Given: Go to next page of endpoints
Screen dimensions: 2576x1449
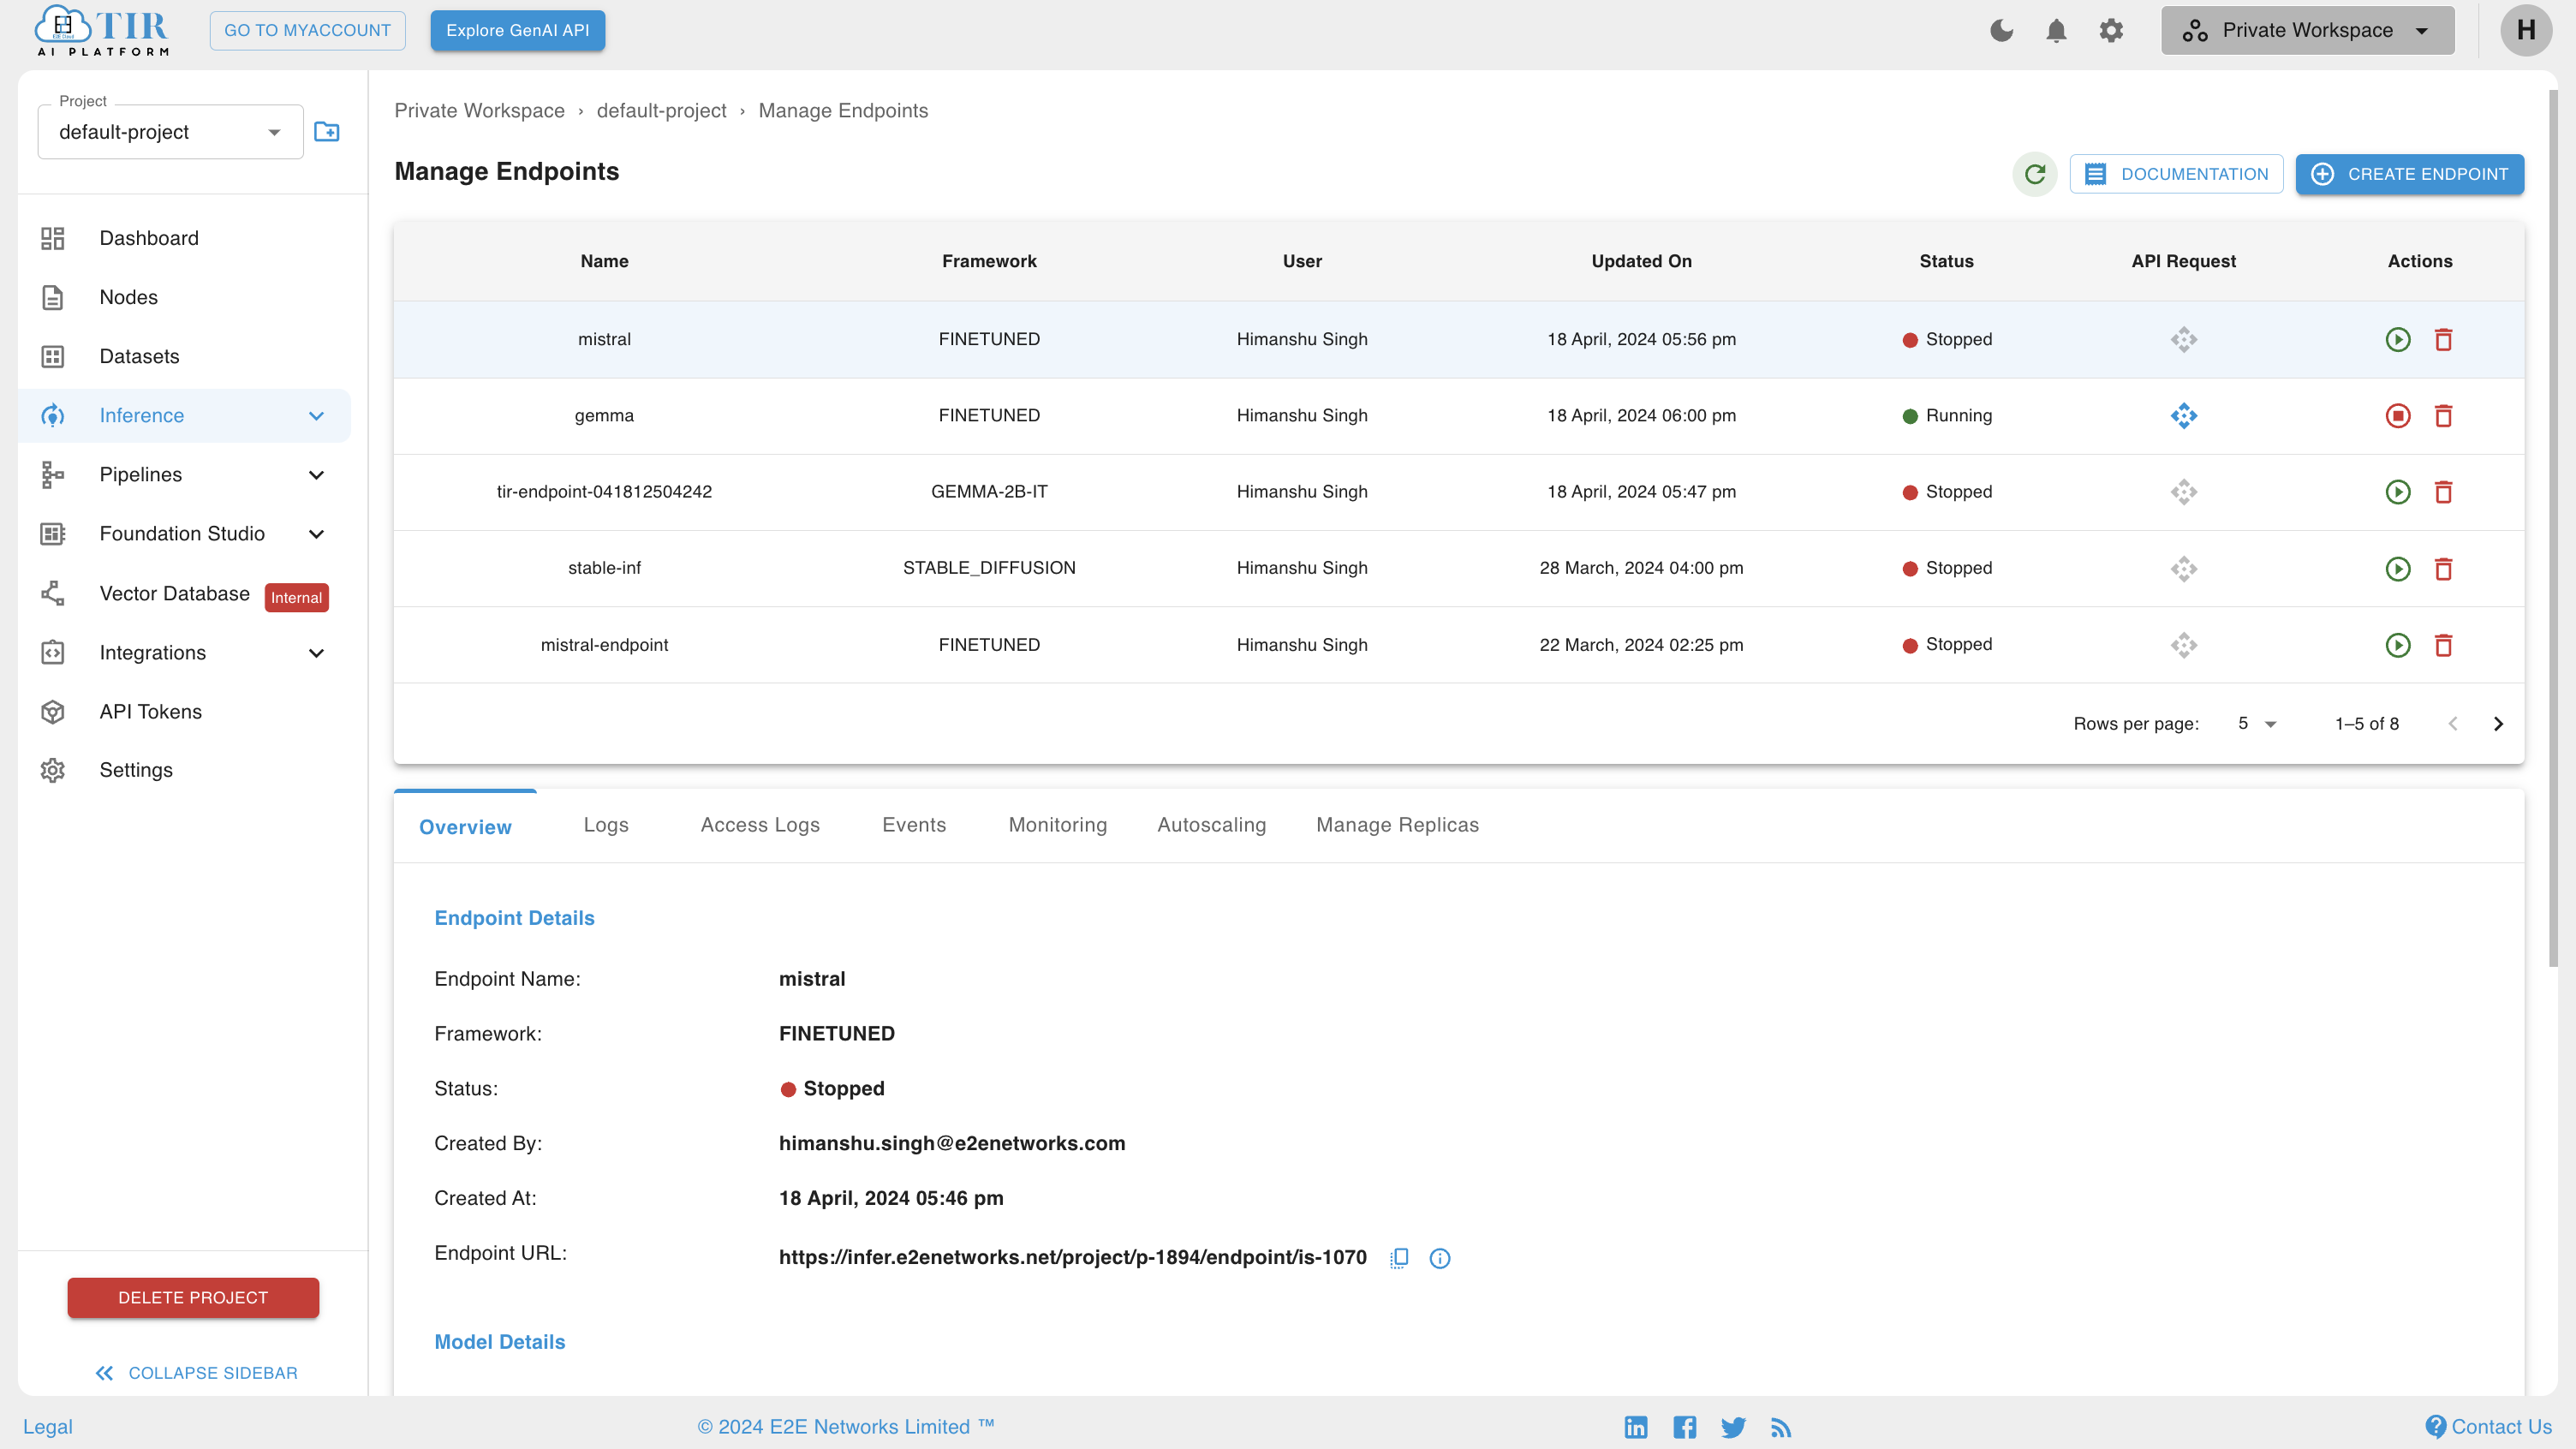Looking at the screenshot, I should click(x=2498, y=724).
